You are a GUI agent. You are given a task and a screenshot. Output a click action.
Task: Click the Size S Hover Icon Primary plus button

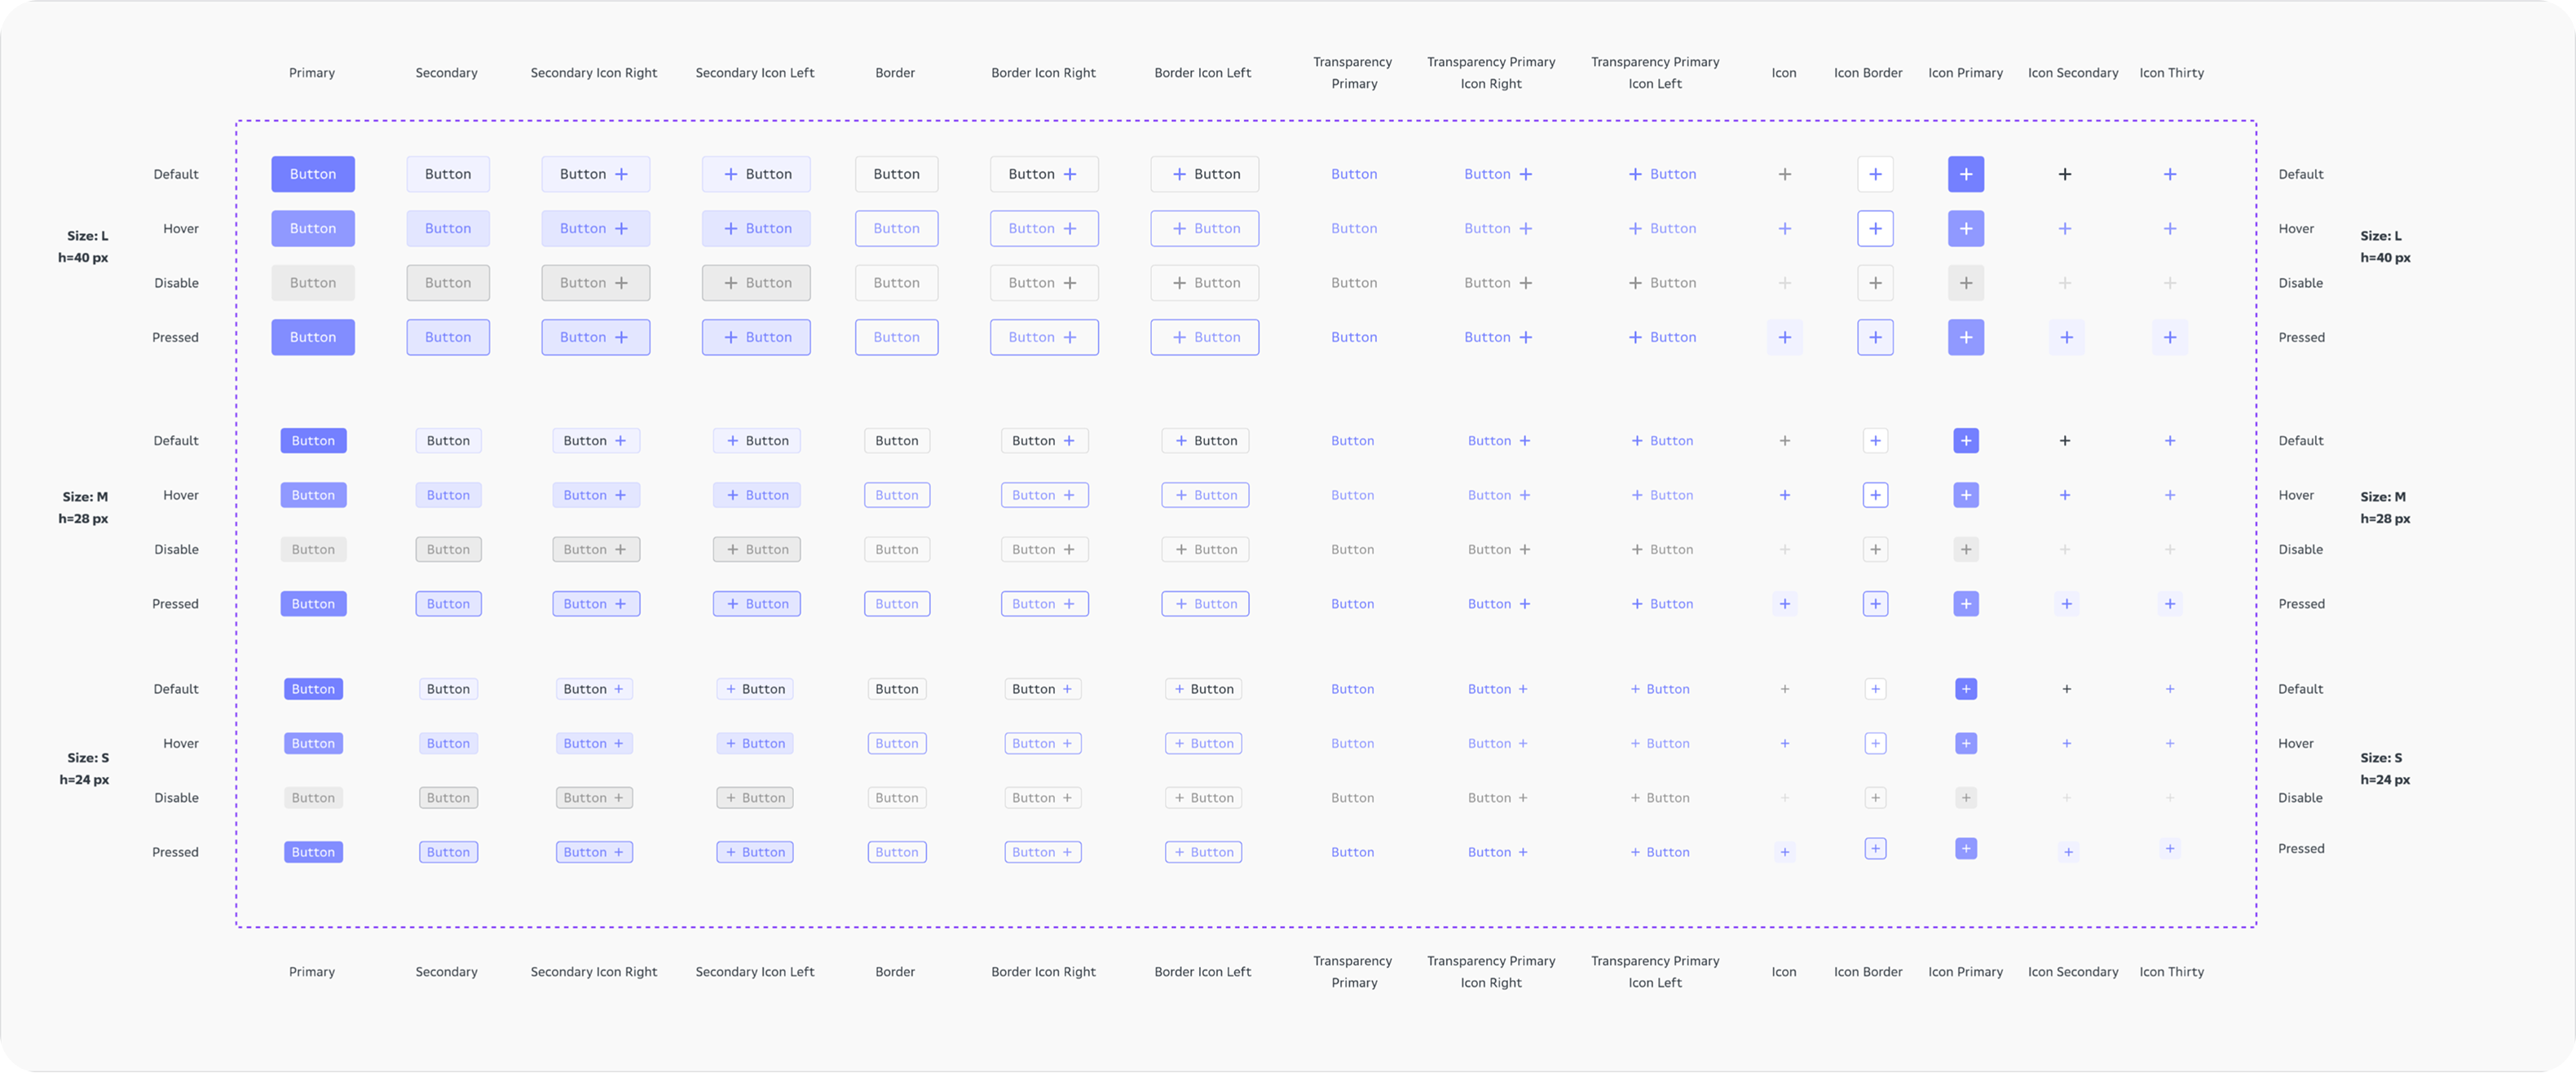point(1965,743)
